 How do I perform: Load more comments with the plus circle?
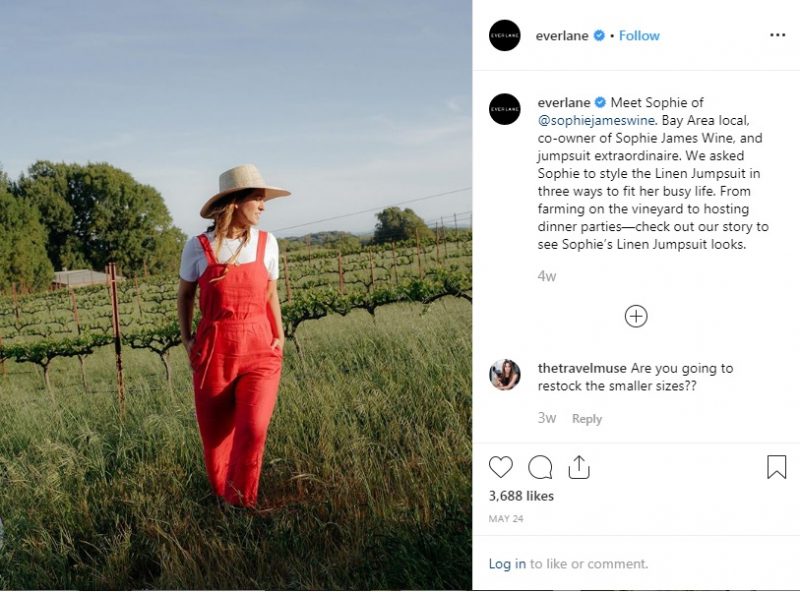tap(636, 316)
